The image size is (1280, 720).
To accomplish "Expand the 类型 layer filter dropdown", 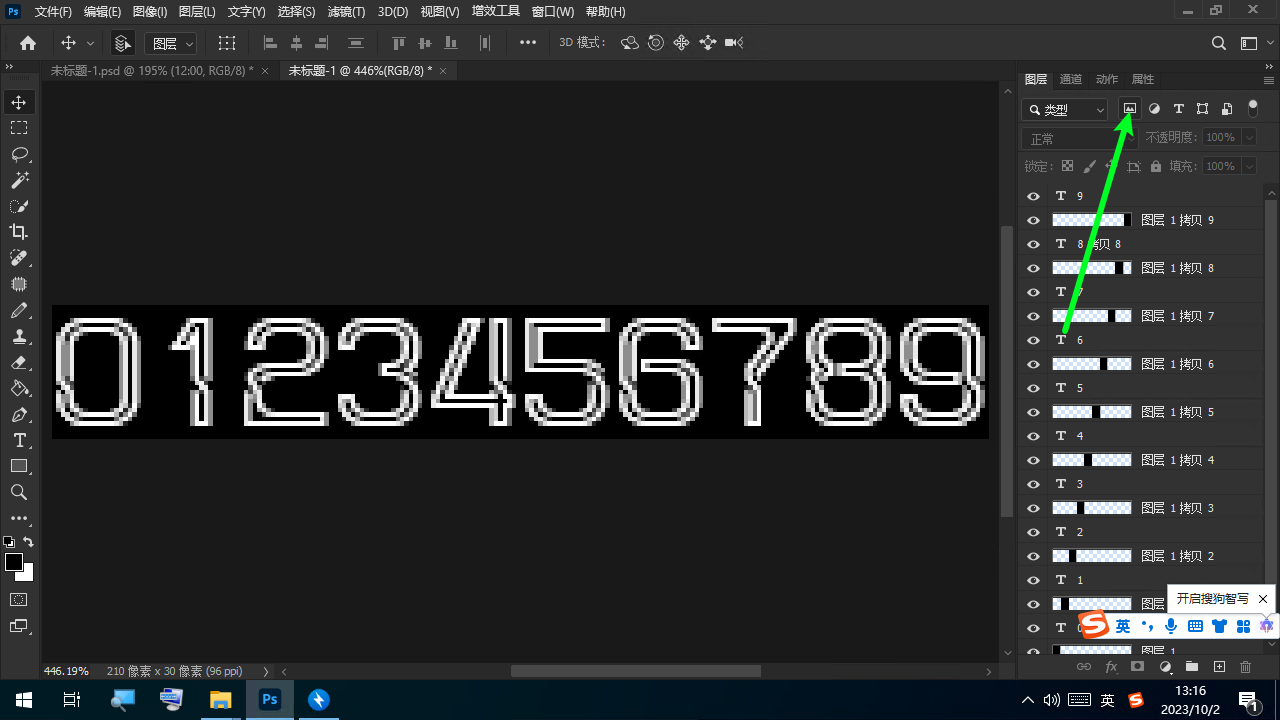I will [1066, 110].
